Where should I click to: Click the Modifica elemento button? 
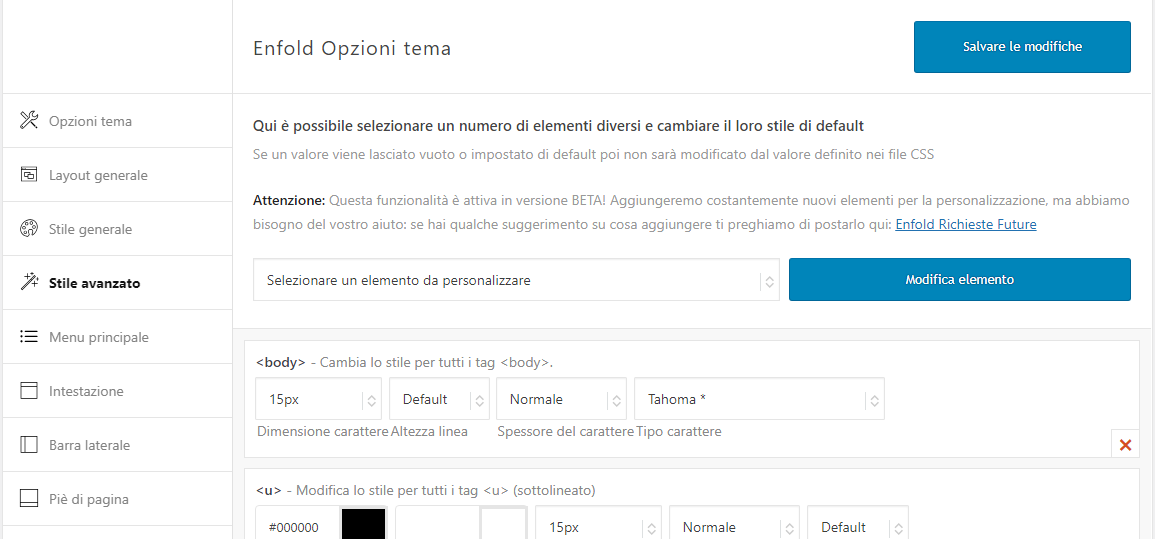[x=959, y=280]
